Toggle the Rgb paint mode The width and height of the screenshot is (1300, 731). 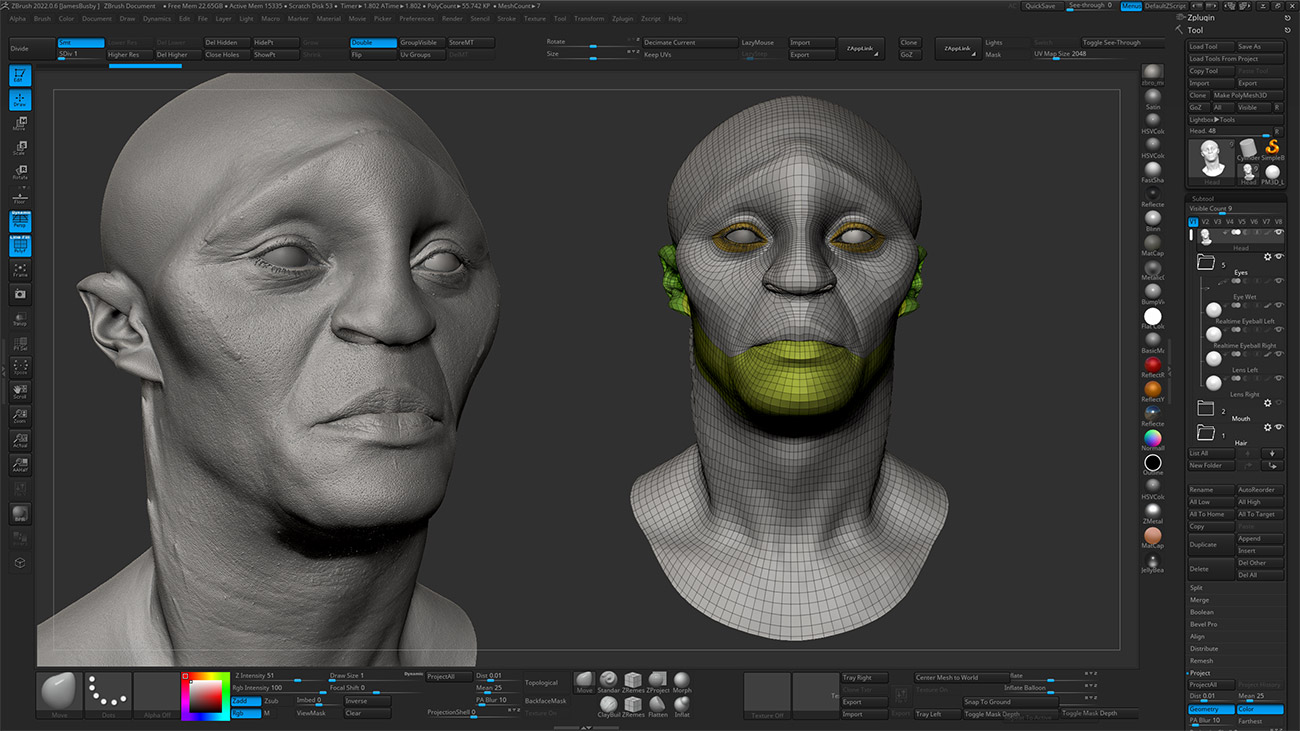click(246, 713)
